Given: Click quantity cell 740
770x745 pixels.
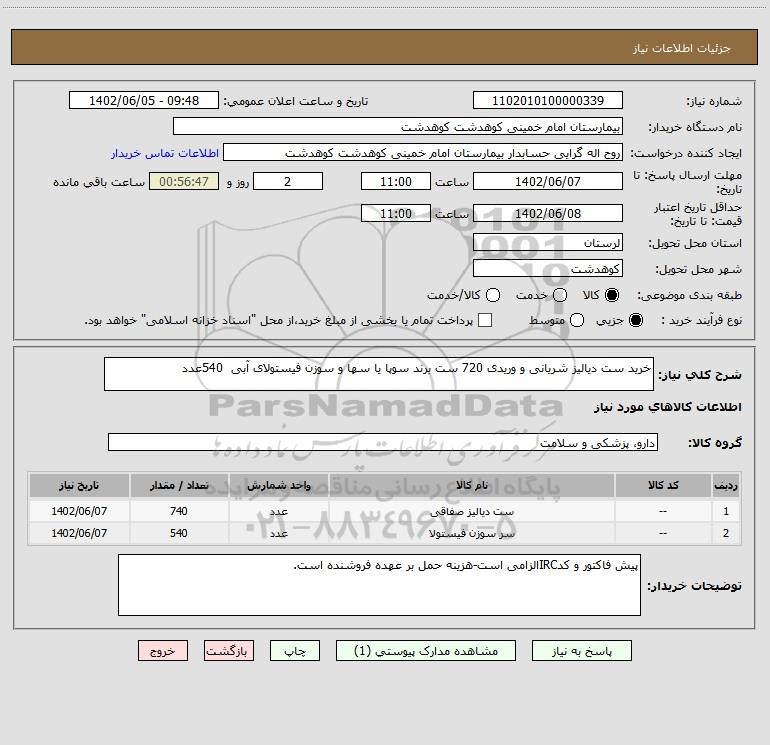Looking at the screenshot, I should pyautogui.click(x=179, y=511).
